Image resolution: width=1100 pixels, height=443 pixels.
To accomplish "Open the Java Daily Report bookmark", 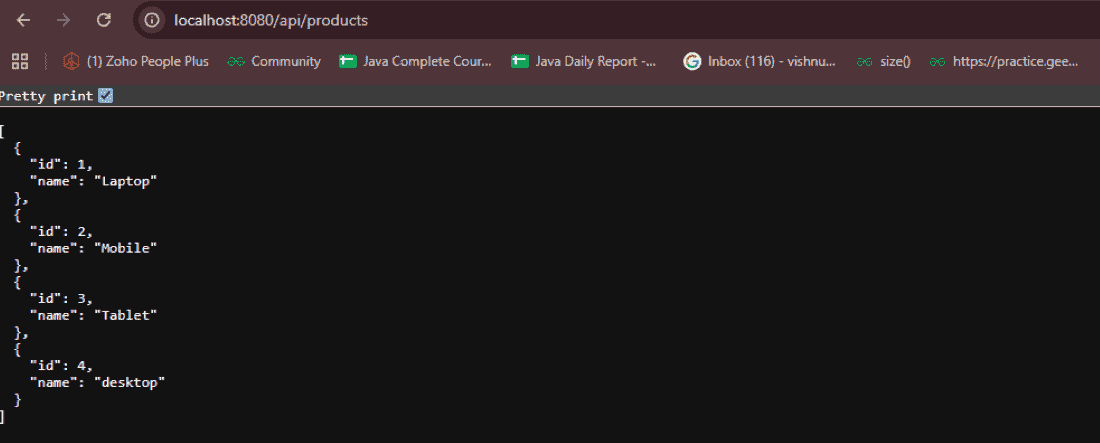I will coord(584,61).
